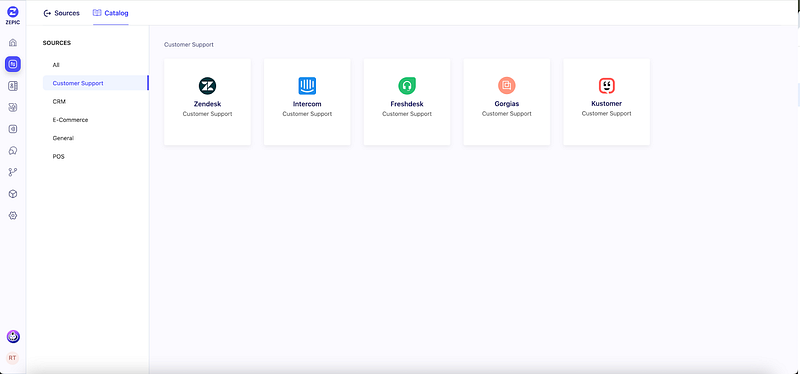
Task: Click the SOURCES sidebar heading
Action: click(x=57, y=43)
